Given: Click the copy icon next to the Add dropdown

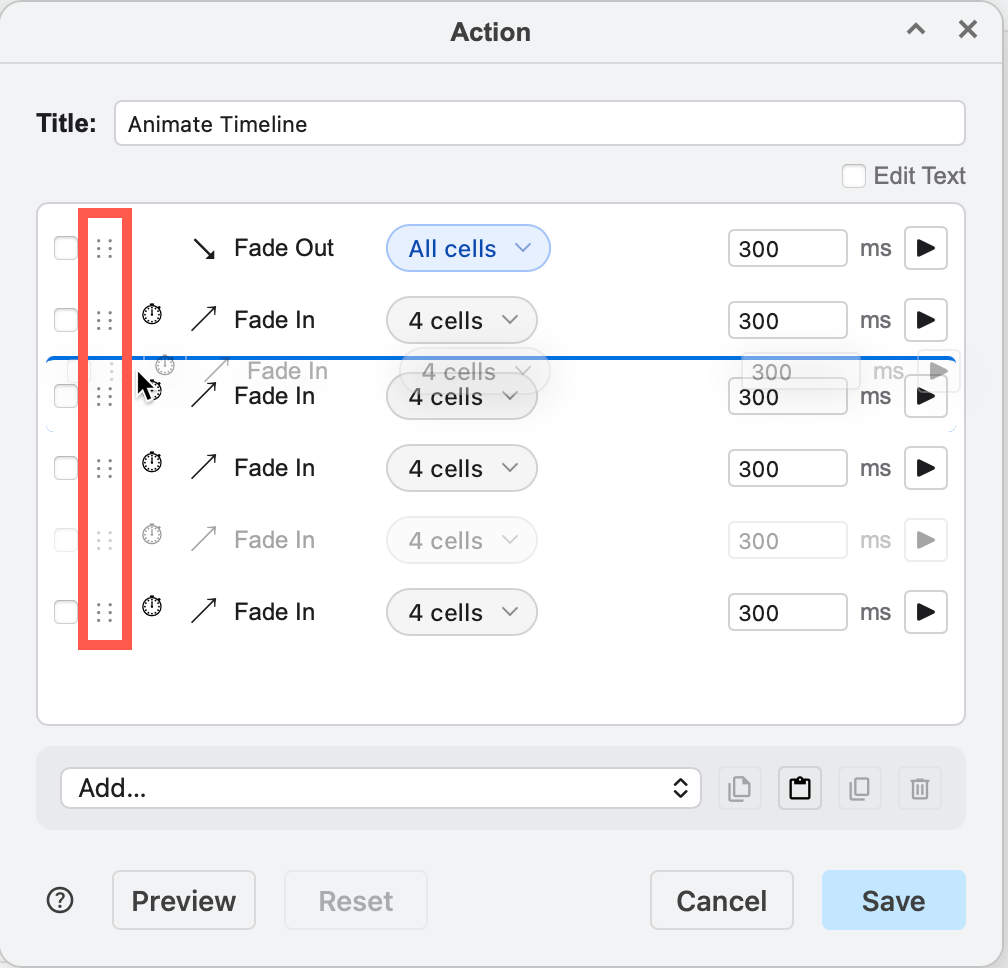Looking at the screenshot, I should pos(739,788).
